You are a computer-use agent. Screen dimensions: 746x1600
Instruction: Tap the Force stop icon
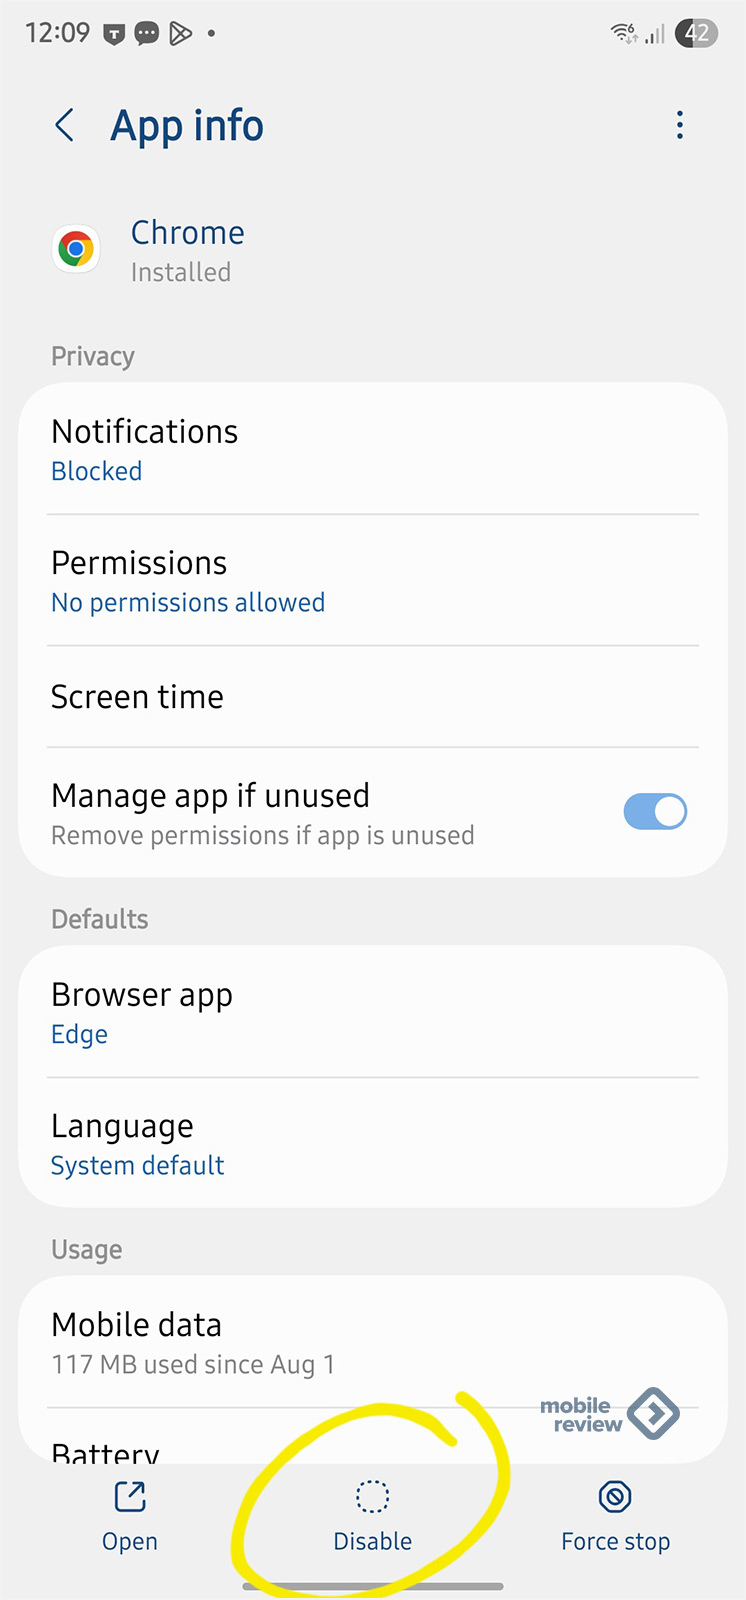(615, 1497)
